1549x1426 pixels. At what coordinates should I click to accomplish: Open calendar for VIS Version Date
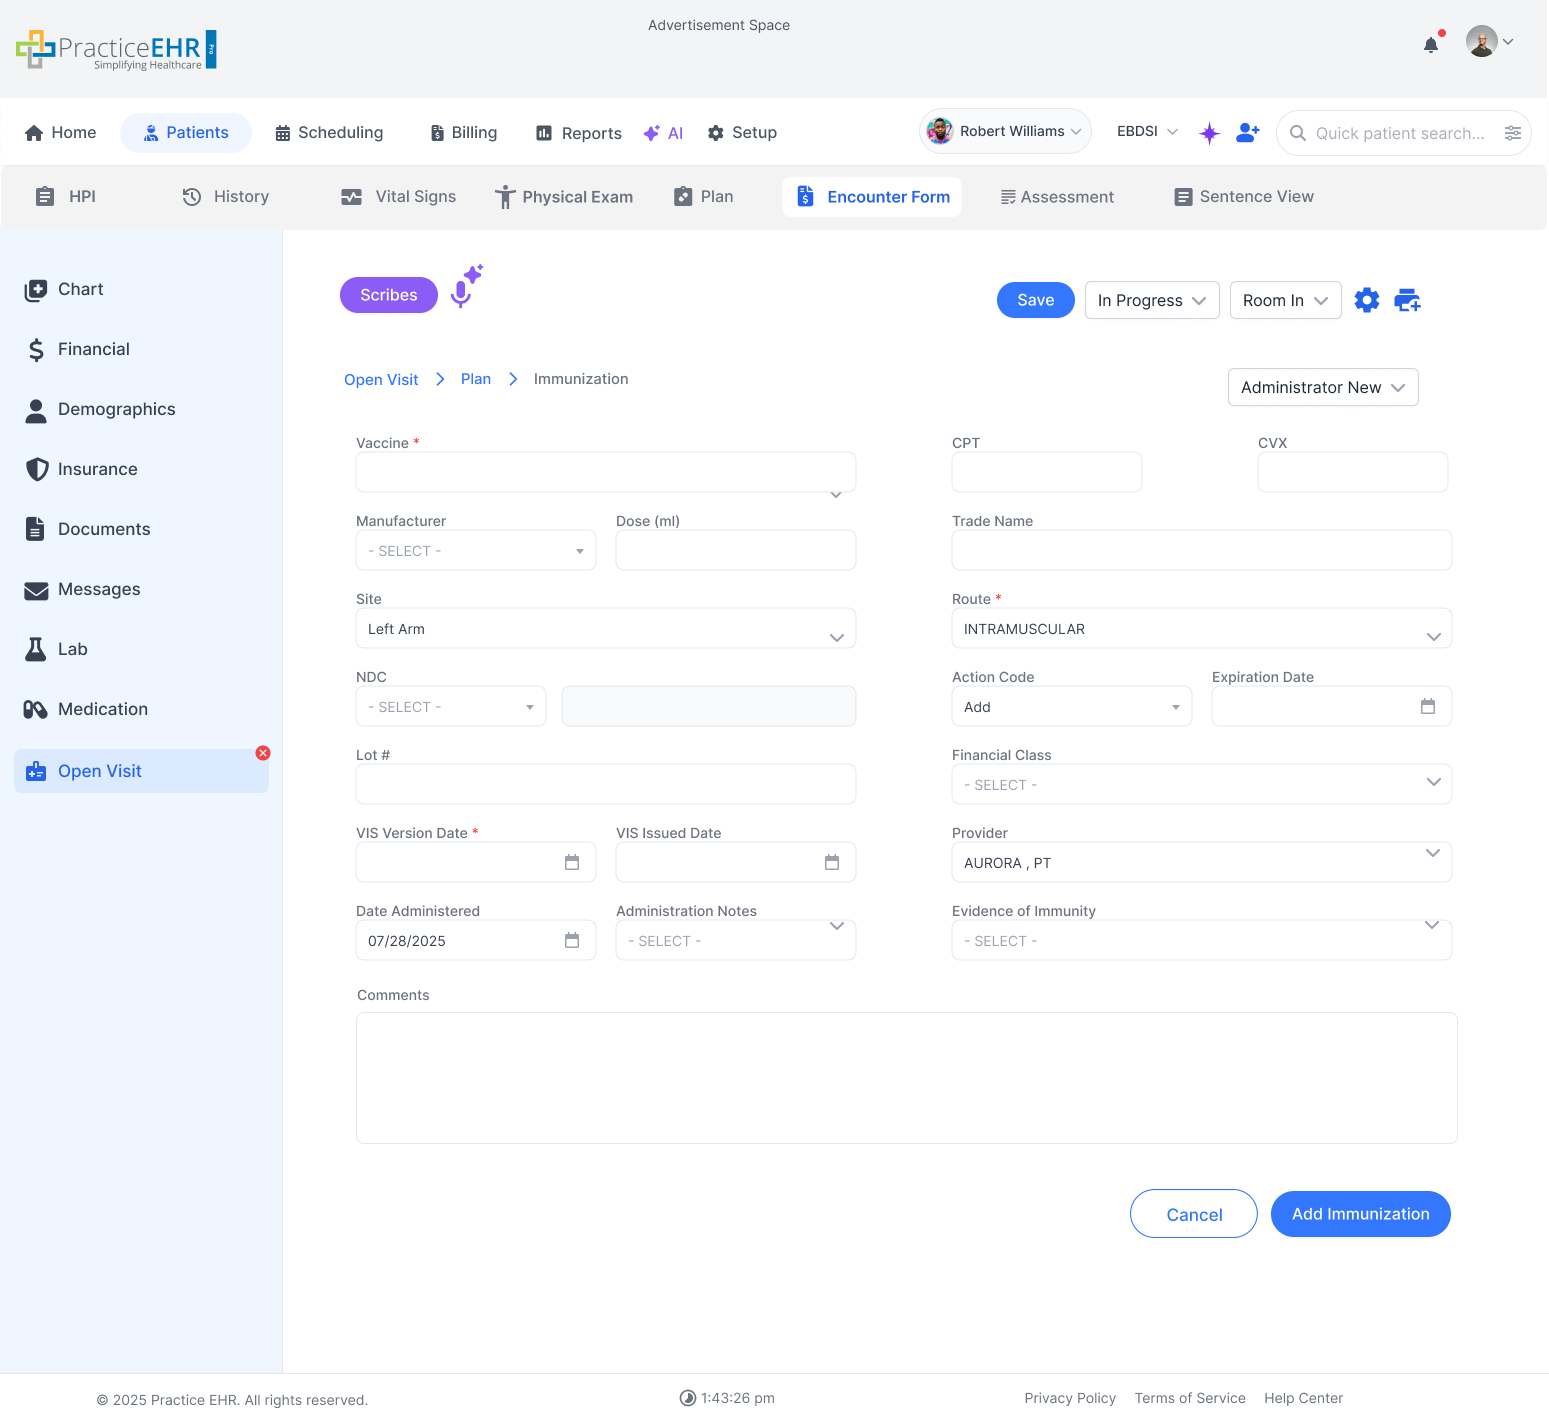[x=572, y=863]
